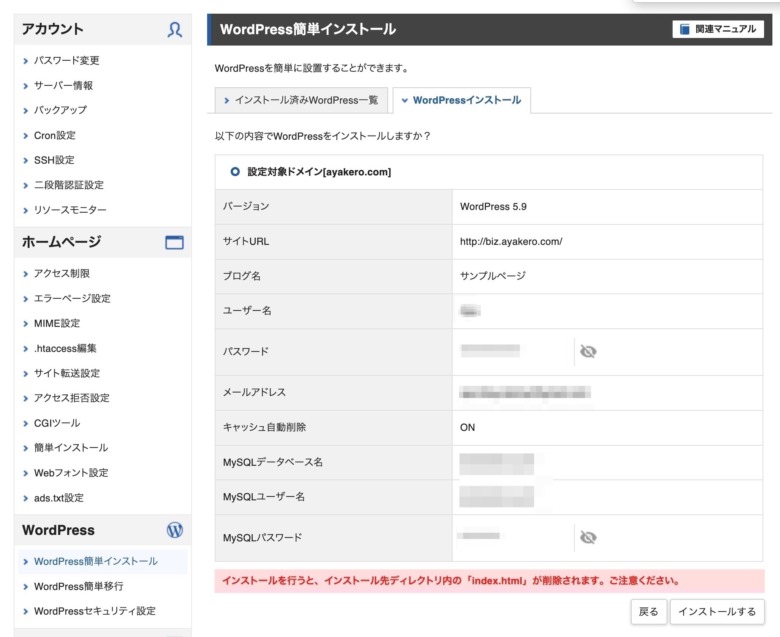Open サイト転送設定
Image resolution: width=780 pixels, height=637 pixels.
(67, 373)
